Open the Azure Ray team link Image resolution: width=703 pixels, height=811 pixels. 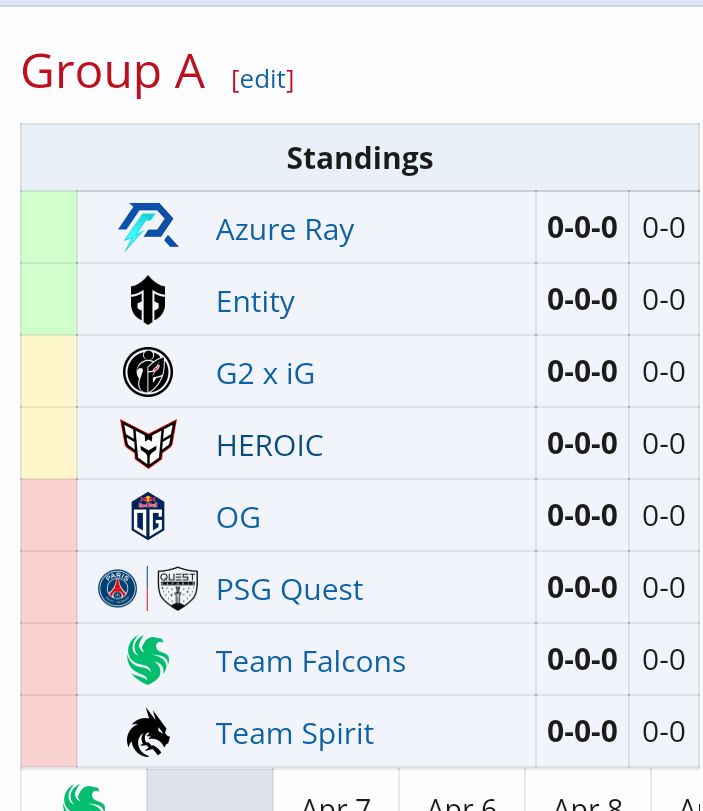285,229
